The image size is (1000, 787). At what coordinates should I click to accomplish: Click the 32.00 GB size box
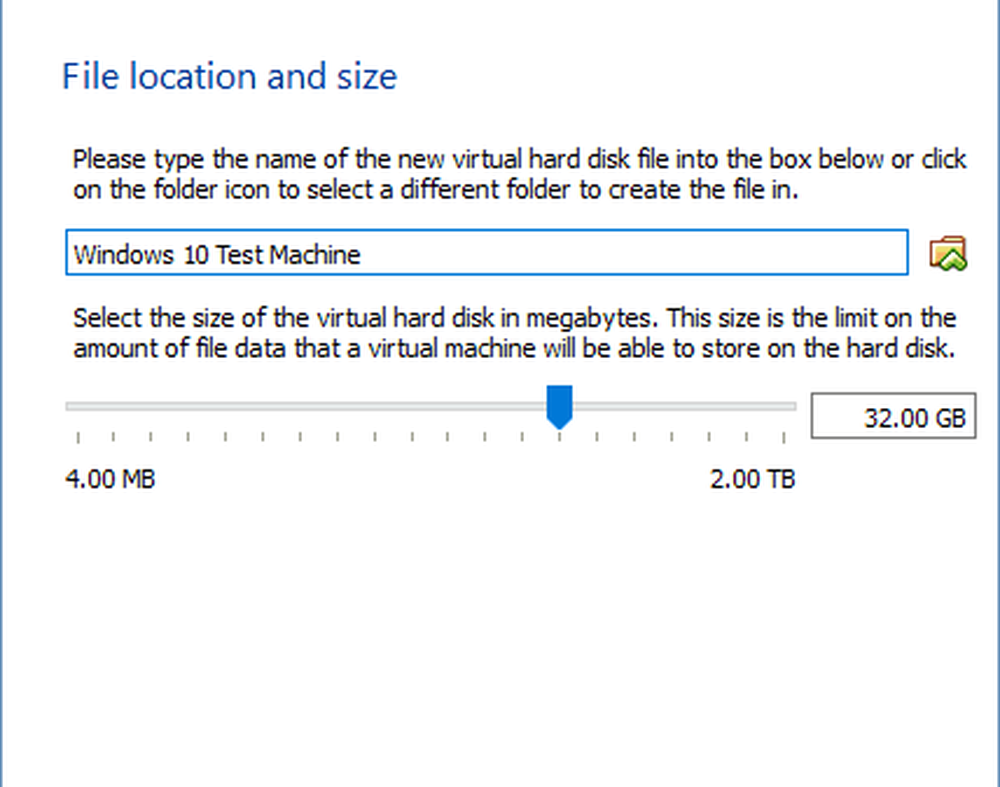click(892, 417)
